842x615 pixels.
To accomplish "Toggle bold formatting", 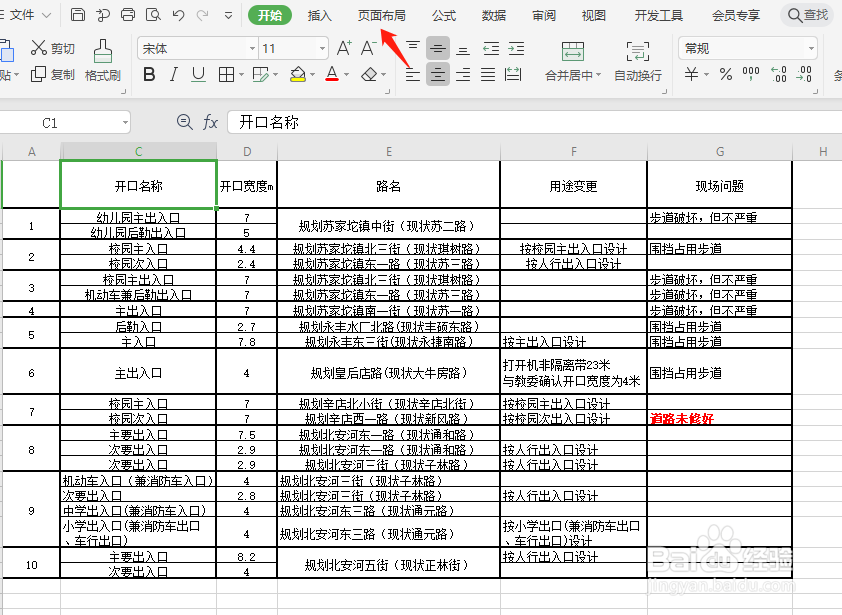I will point(148,75).
